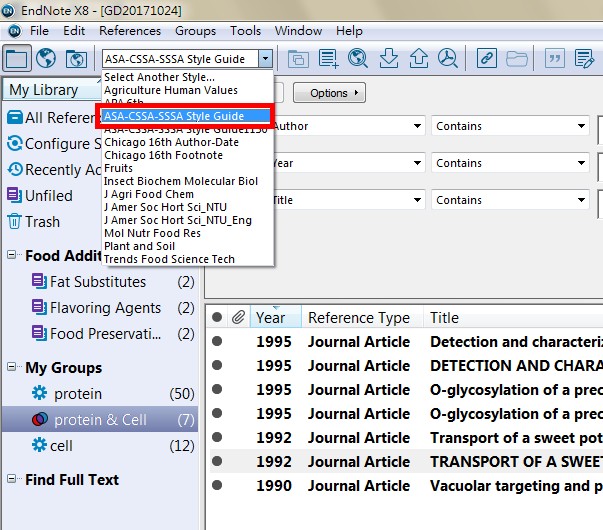Click the Insert Citation quote icon
The image size is (603, 530).
click(555, 58)
